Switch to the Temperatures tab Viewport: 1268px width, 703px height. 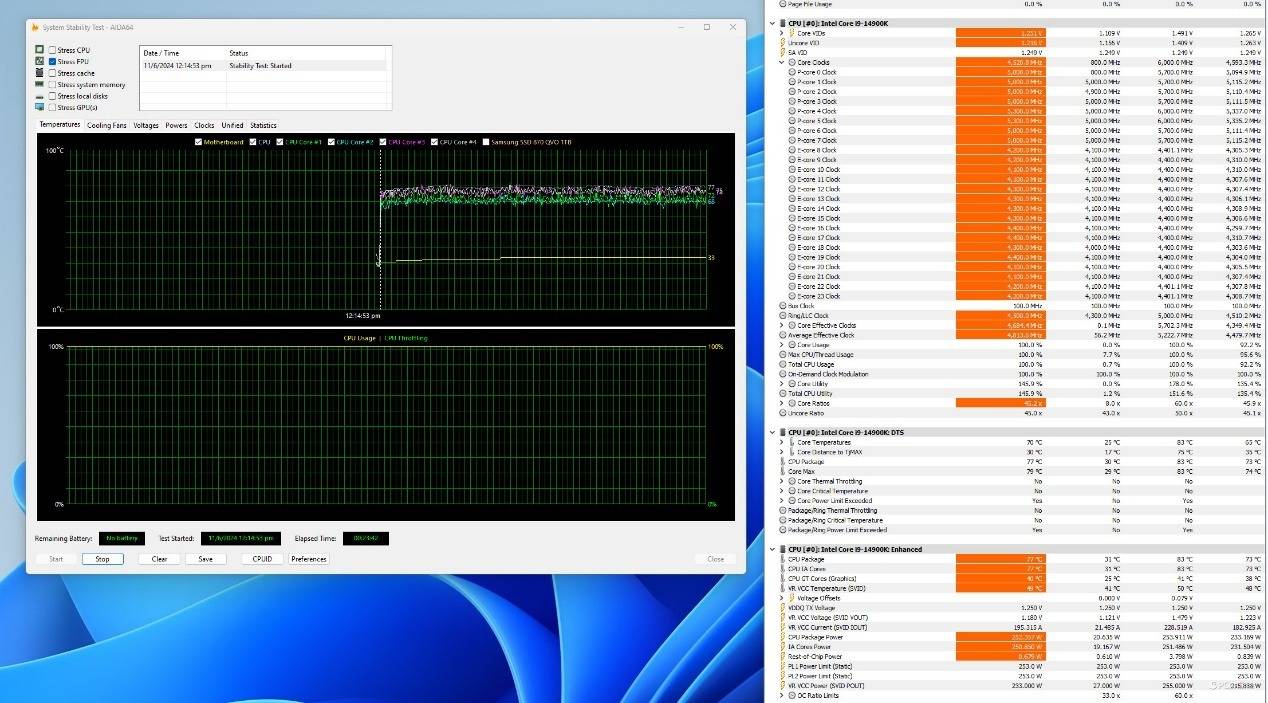tap(60, 125)
